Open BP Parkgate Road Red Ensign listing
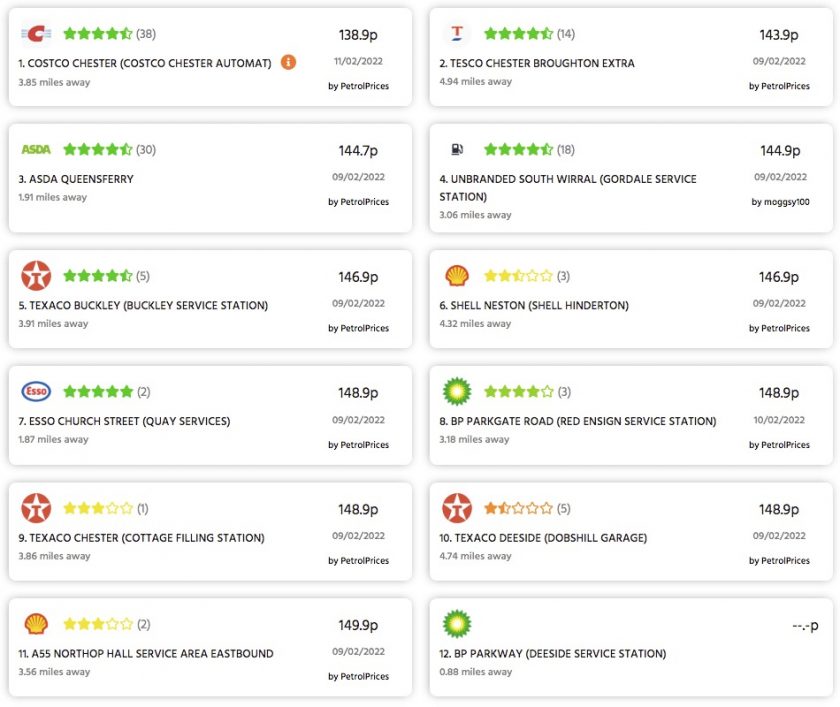This screenshot has height=707, width=840. pos(578,421)
